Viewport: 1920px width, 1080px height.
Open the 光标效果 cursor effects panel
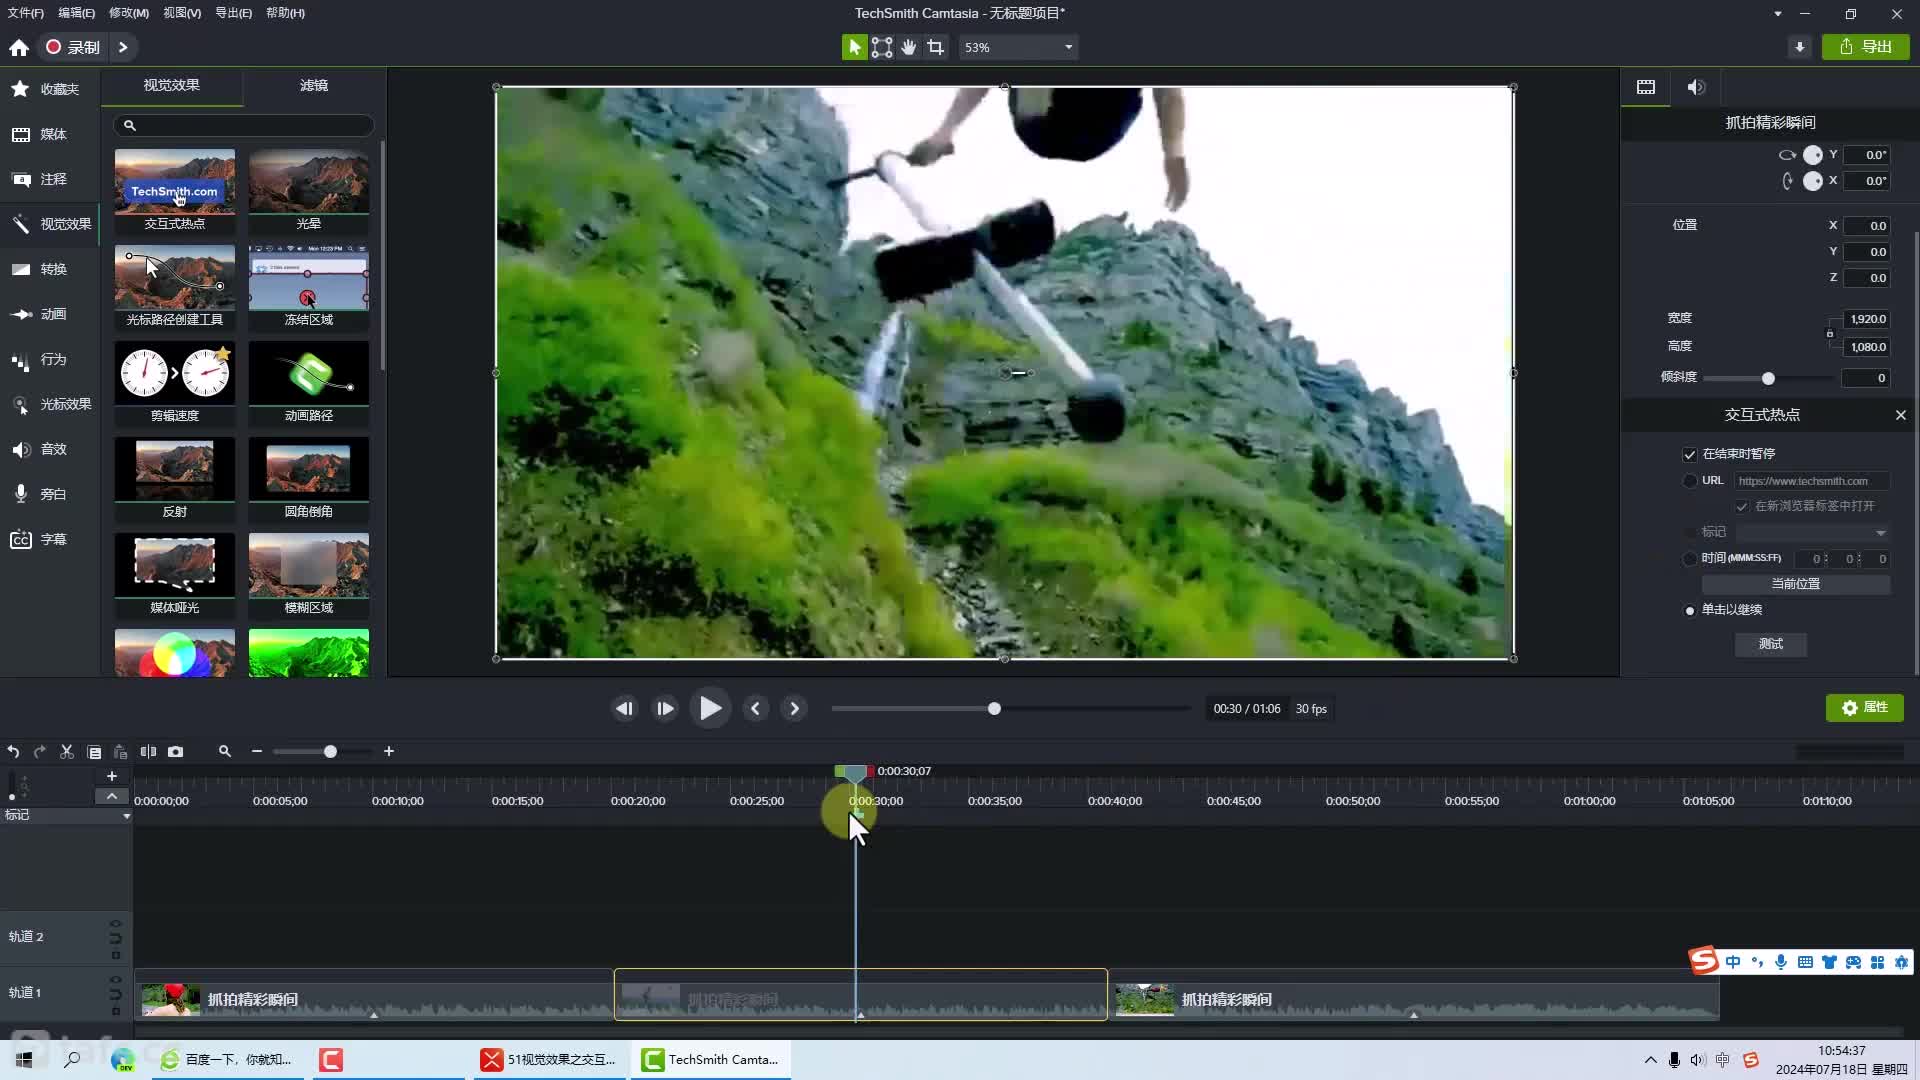pos(49,404)
